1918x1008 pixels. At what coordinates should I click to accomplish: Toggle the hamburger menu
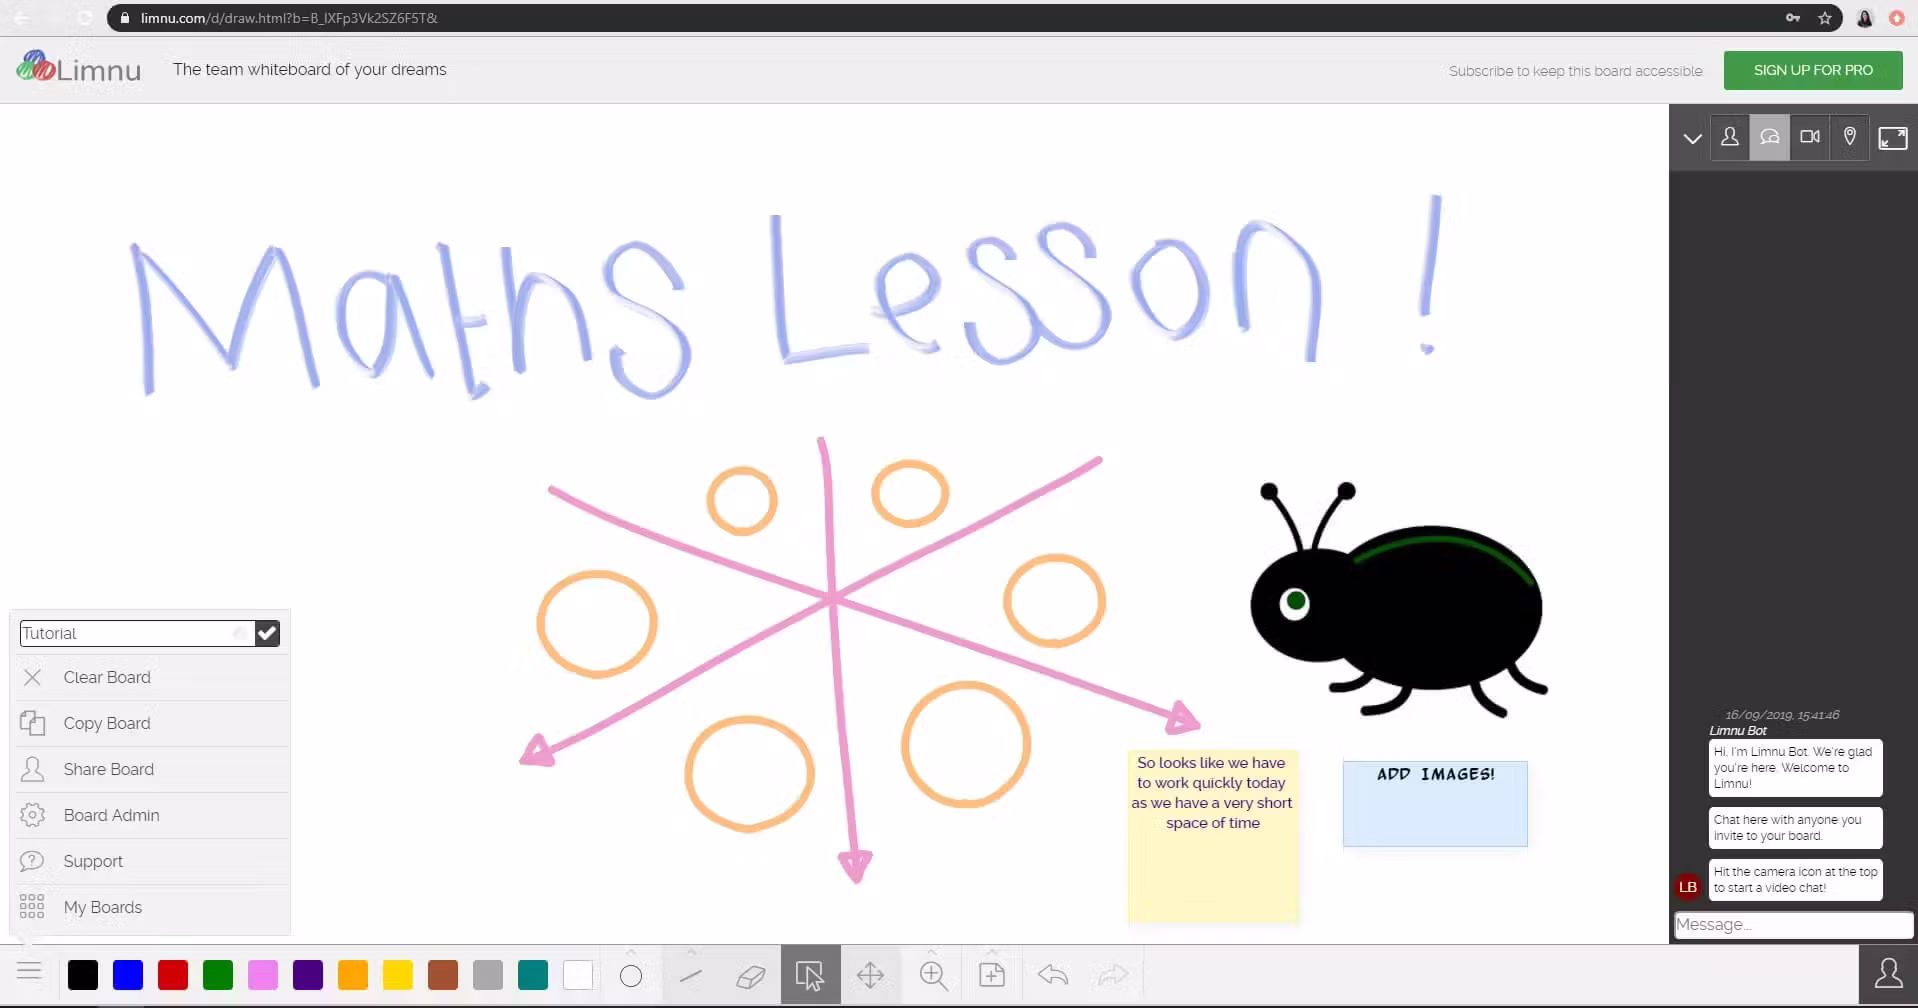pos(30,971)
